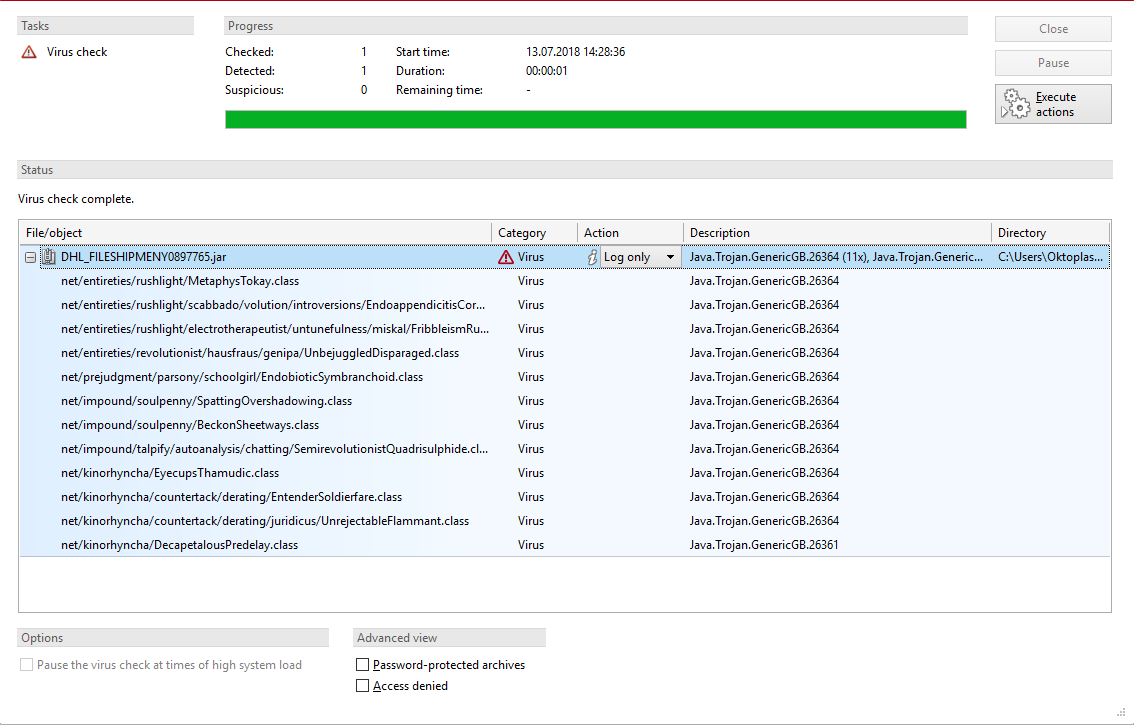Enable Password-protected archives checkbox

(362, 664)
